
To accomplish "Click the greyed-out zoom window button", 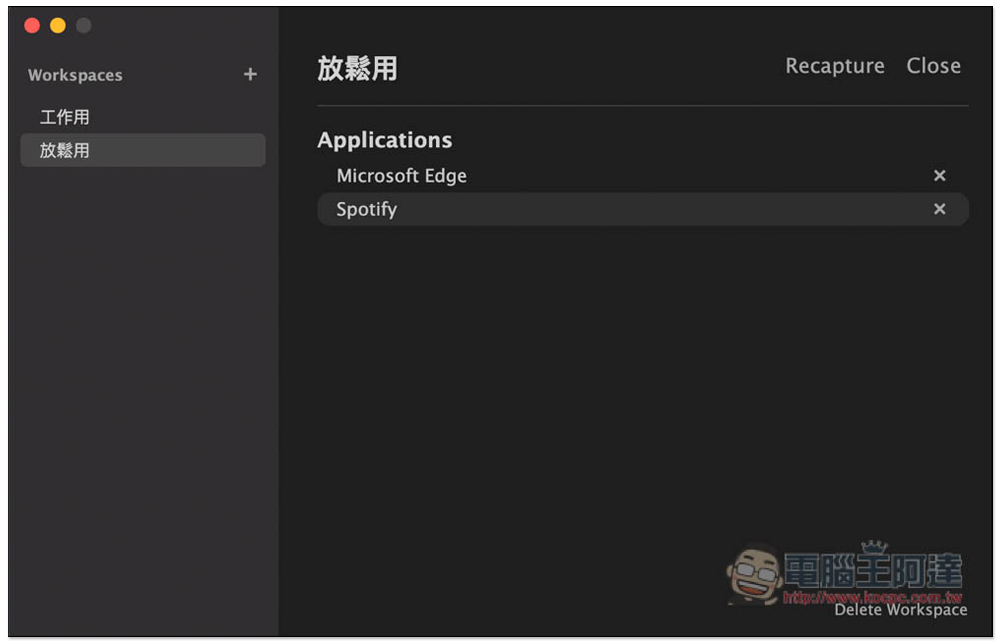I will (84, 26).
